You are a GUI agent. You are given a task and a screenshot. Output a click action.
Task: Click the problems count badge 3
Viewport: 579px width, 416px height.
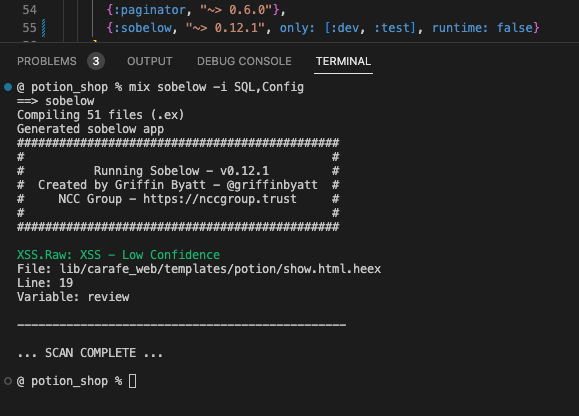96,61
